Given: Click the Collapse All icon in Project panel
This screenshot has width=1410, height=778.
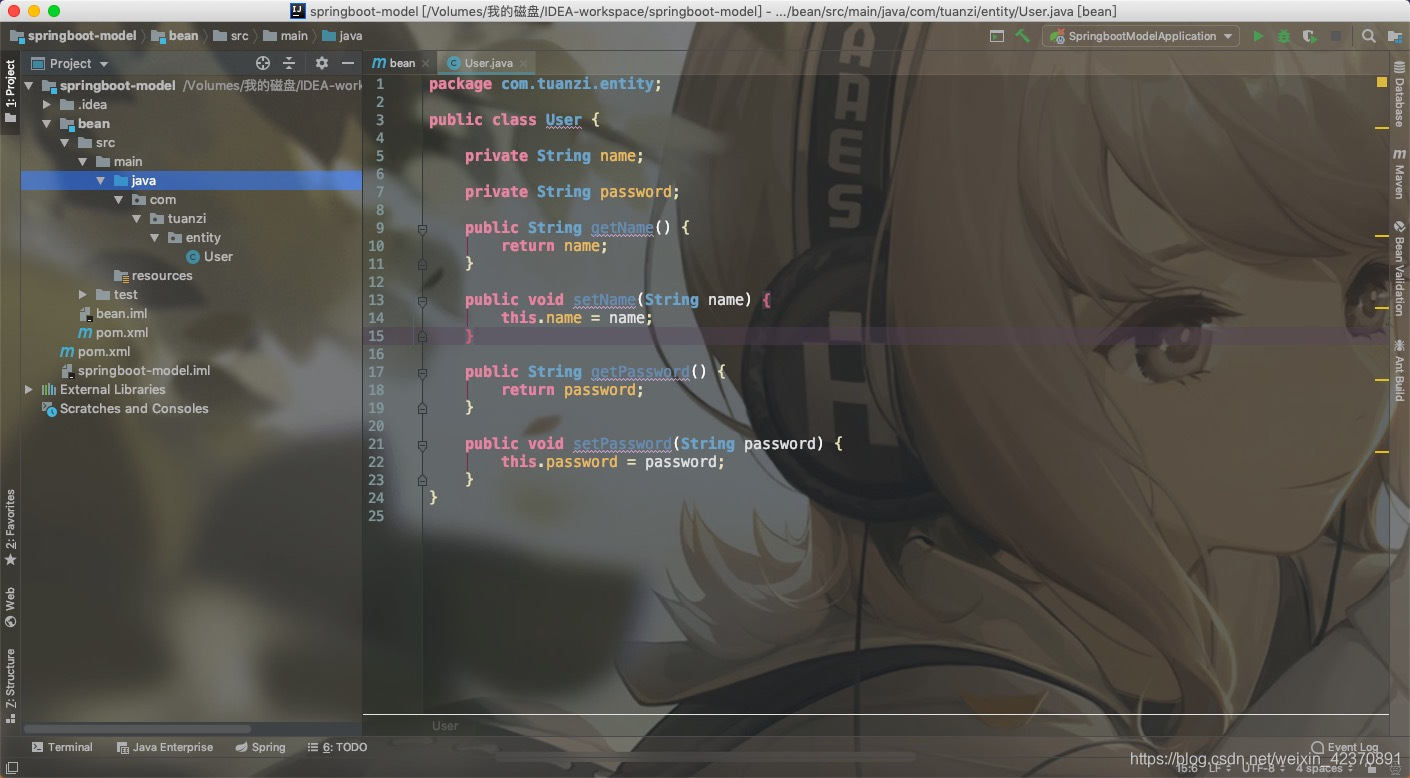Looking at the screenshot, I should coord(289,63).
